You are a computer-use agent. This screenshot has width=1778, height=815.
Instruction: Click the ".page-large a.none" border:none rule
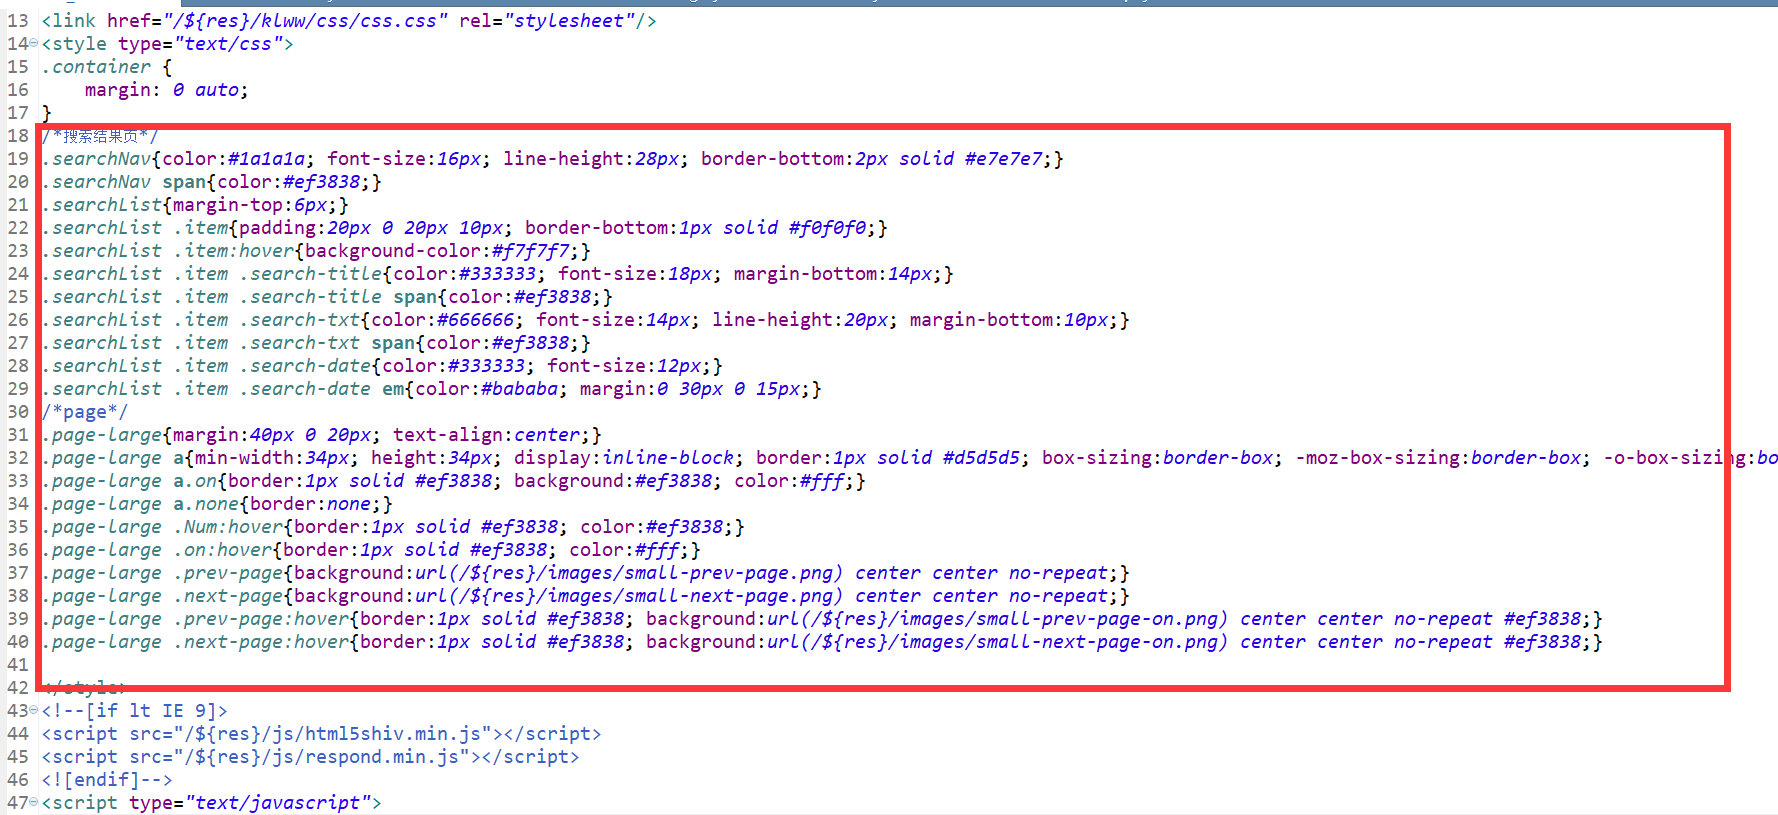pyautogui.click(x=217, y=504)
